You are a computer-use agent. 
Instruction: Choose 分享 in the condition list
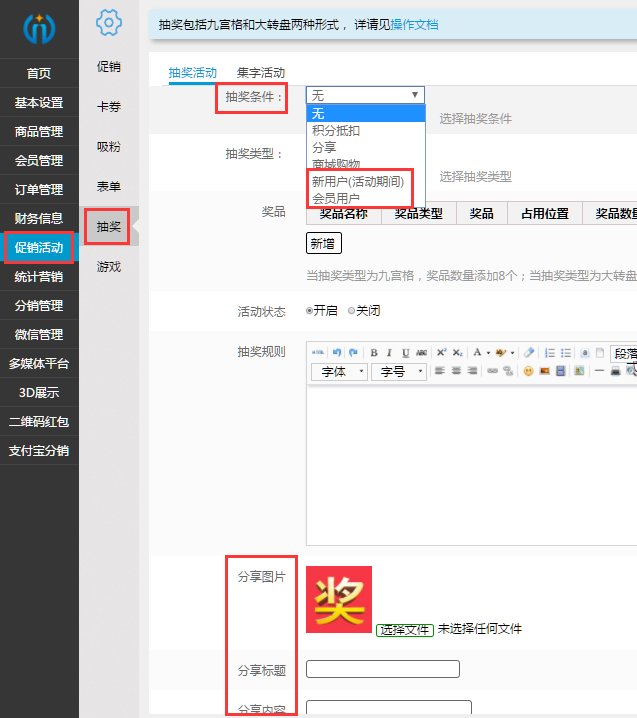[x=366, y=147]
